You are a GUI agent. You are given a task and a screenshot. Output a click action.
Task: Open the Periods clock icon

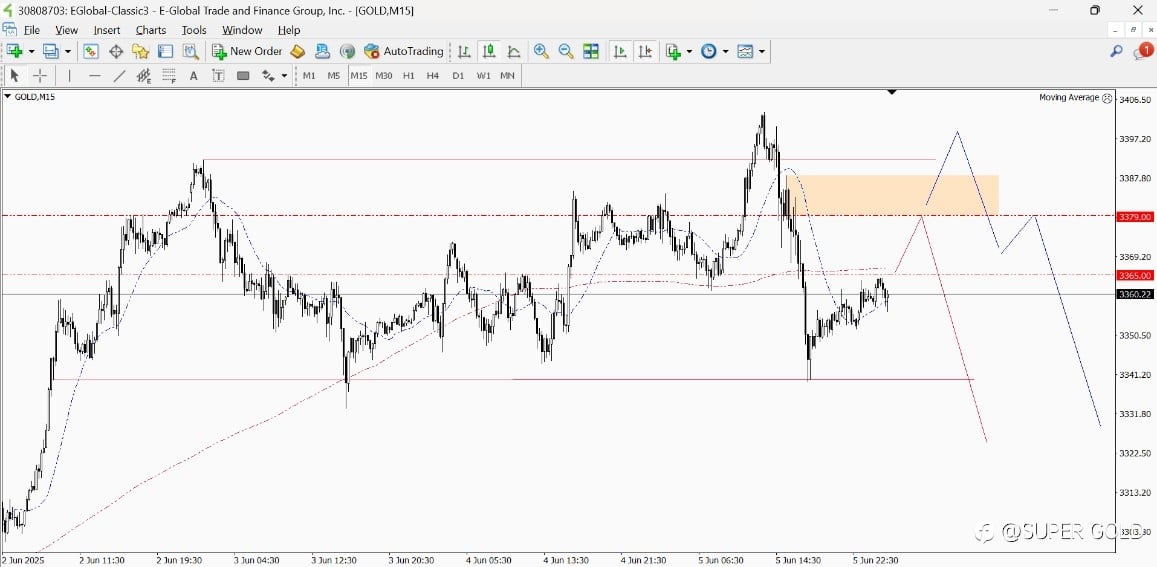pos(708,51)
